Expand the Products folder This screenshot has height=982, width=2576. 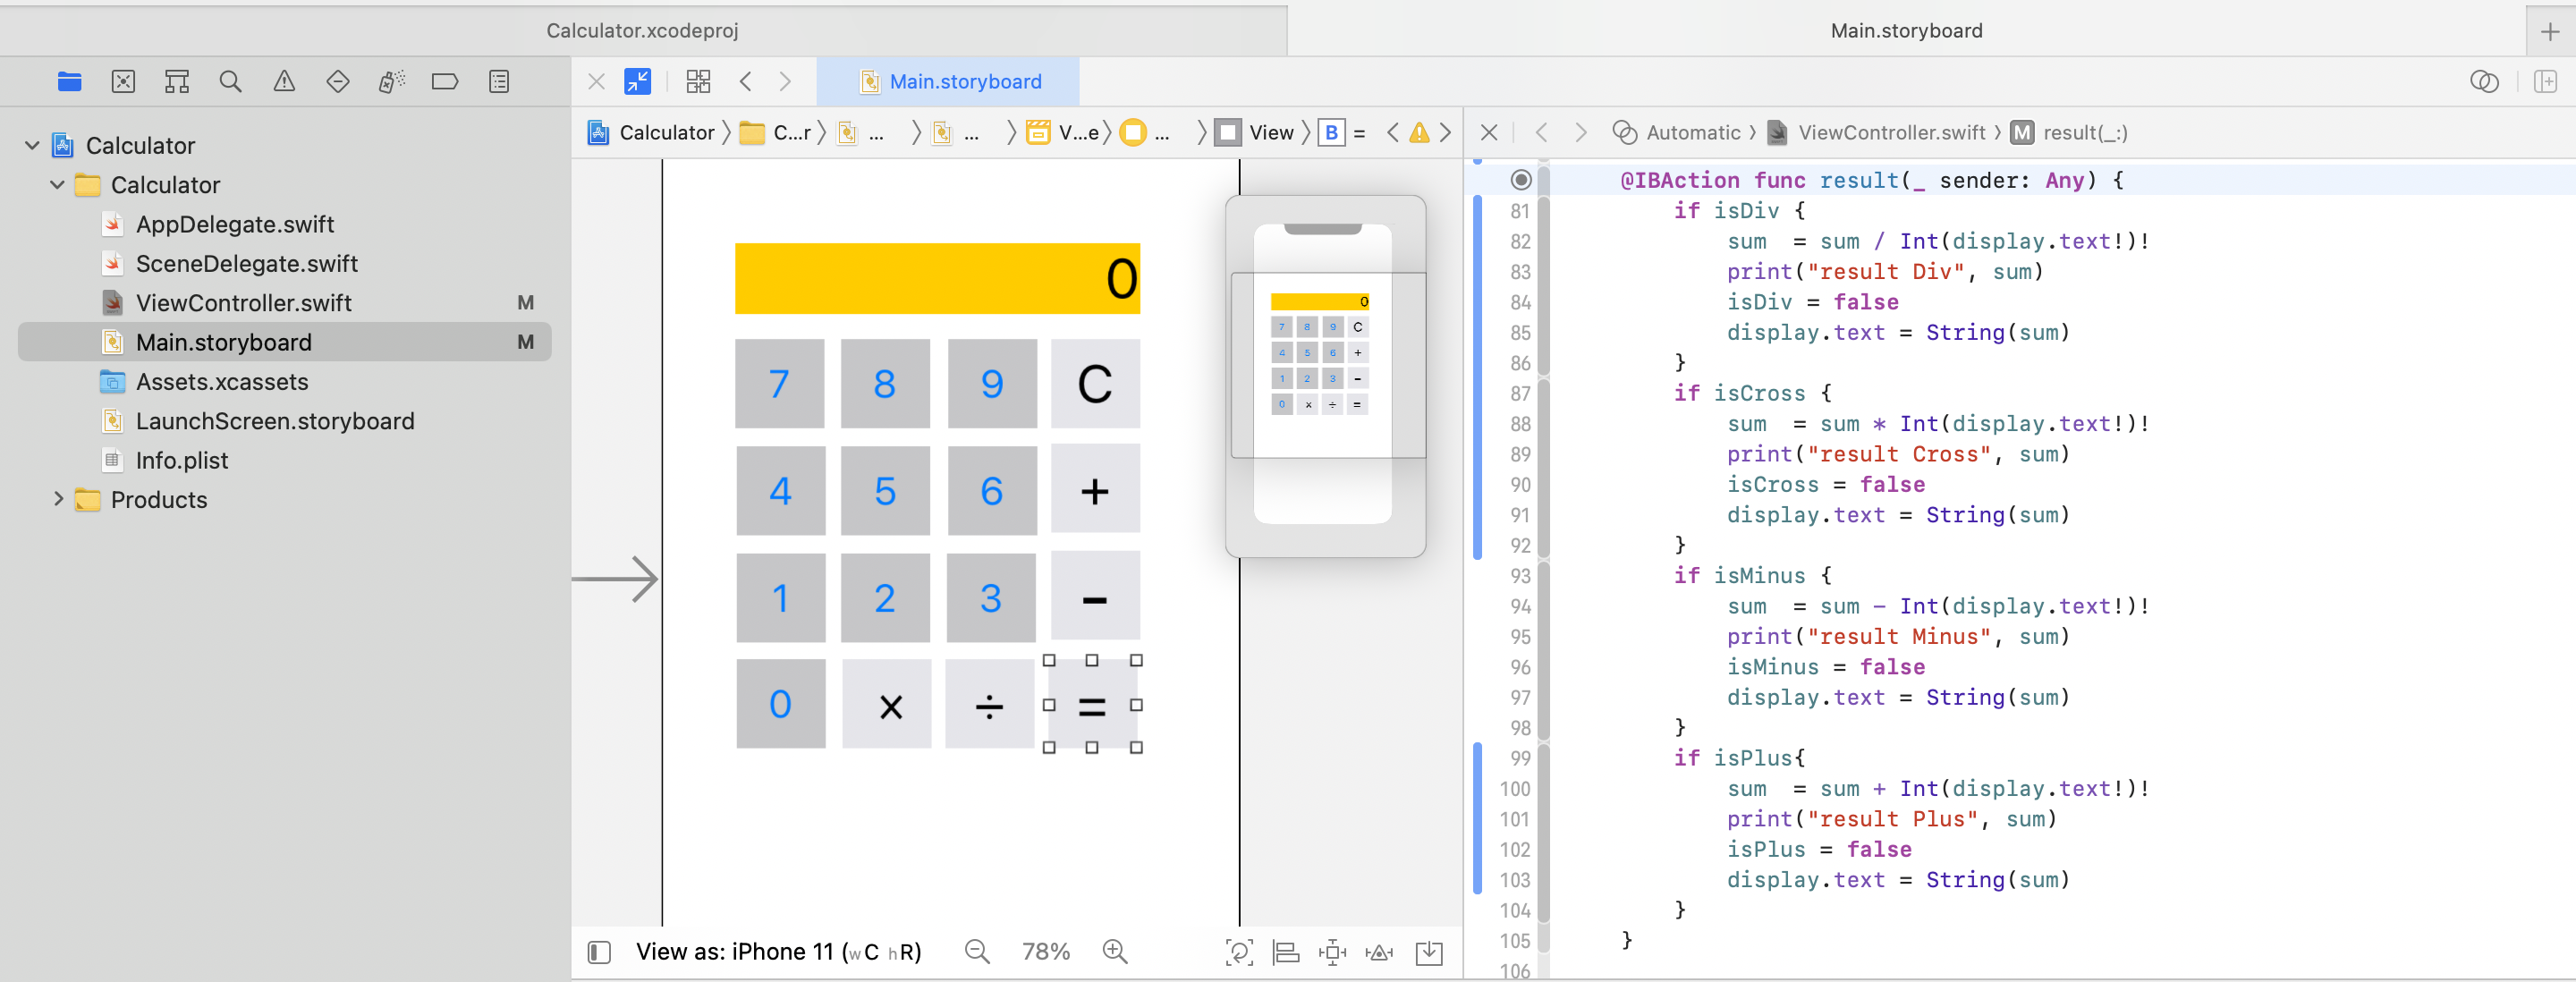click(x=58, y=499)
